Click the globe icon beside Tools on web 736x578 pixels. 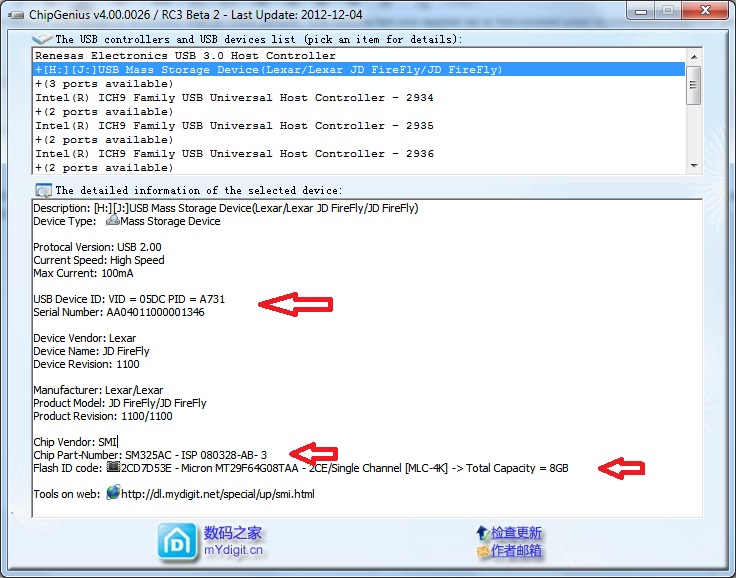[113, 493]
